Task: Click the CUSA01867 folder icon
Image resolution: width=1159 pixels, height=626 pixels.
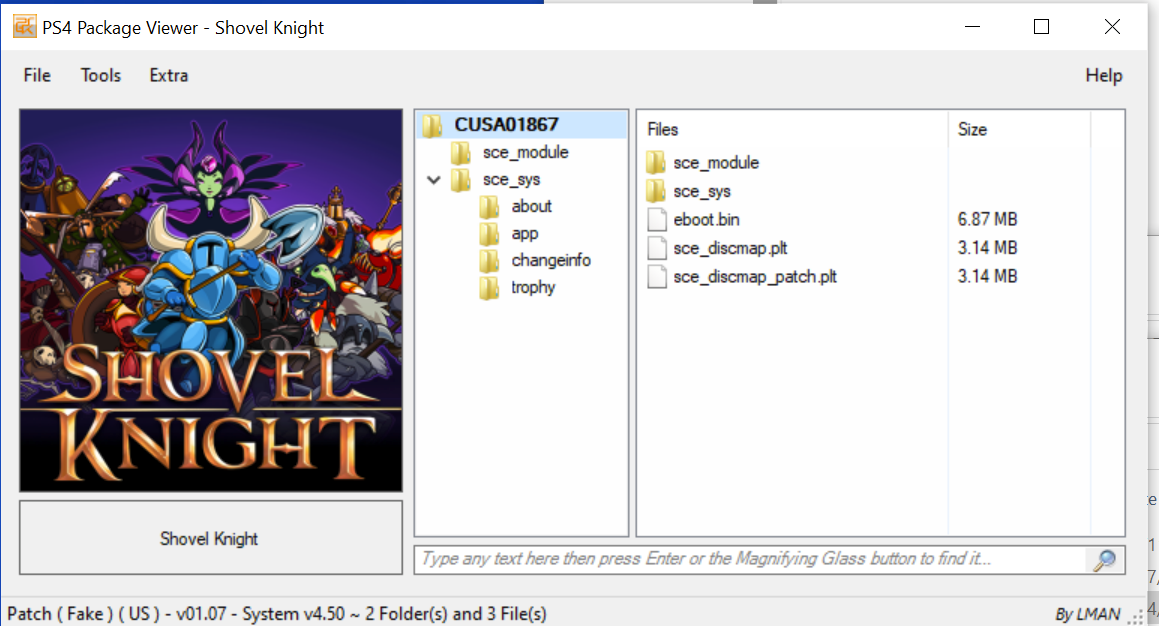Action: [432, 125]
